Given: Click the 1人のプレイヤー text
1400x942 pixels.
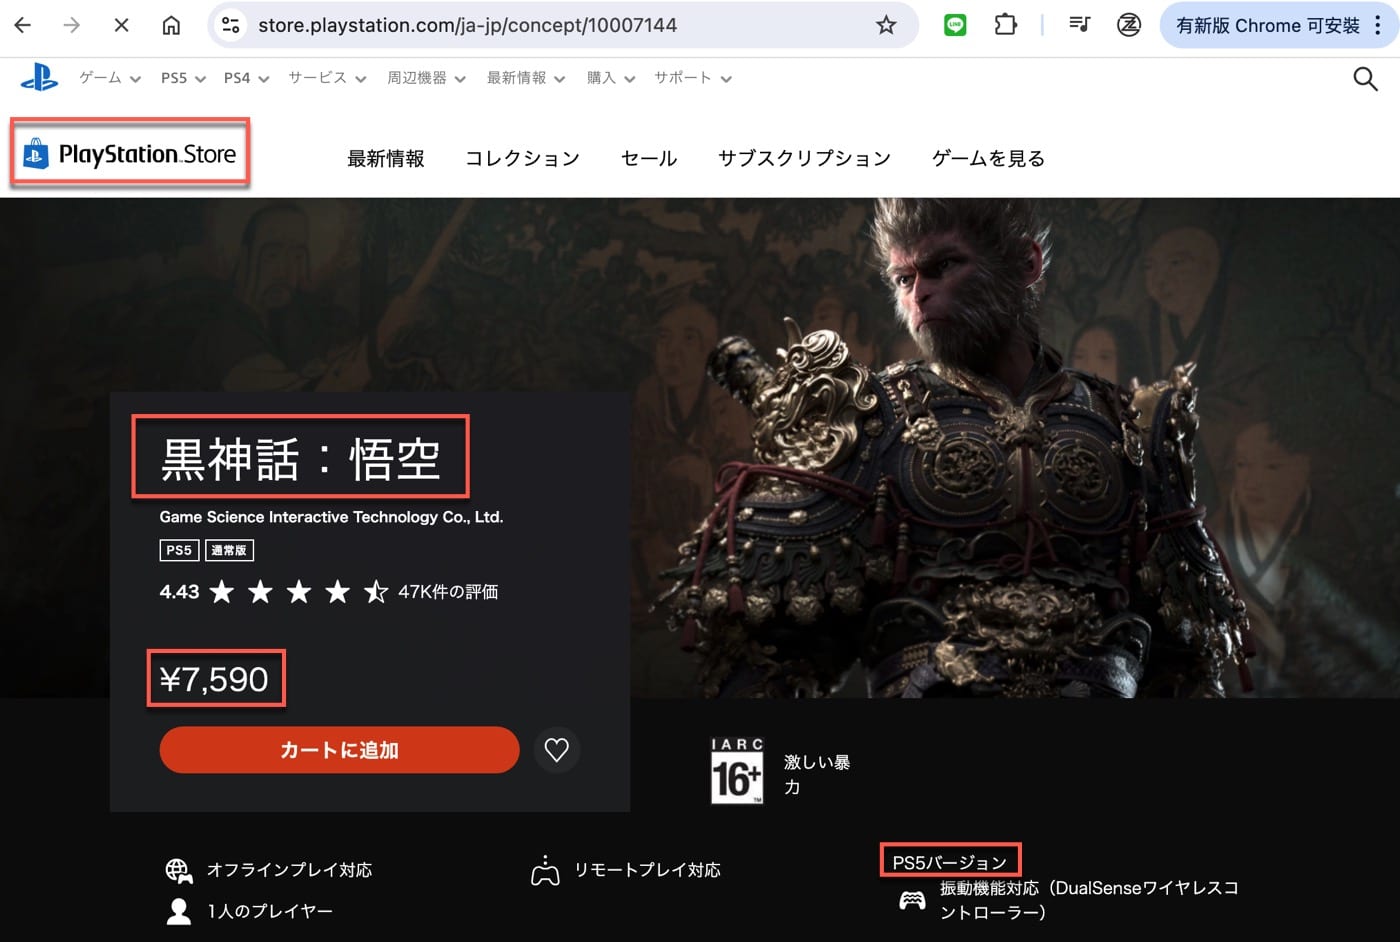Looking at the screenshot, I should (270, 911).
